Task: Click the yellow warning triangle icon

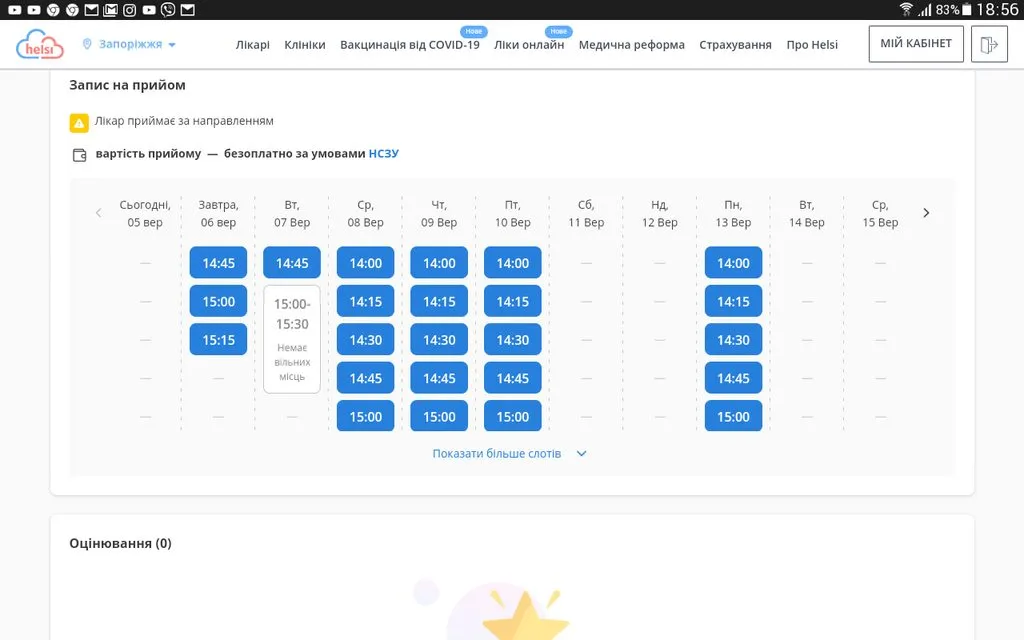Action: [79, 122]
